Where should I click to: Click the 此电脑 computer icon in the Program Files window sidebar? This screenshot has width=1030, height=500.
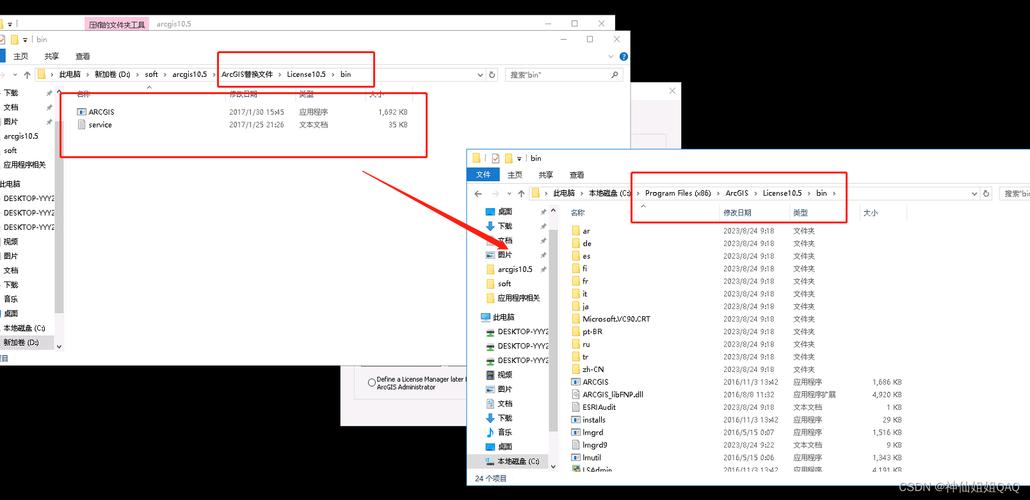[485, 317]
